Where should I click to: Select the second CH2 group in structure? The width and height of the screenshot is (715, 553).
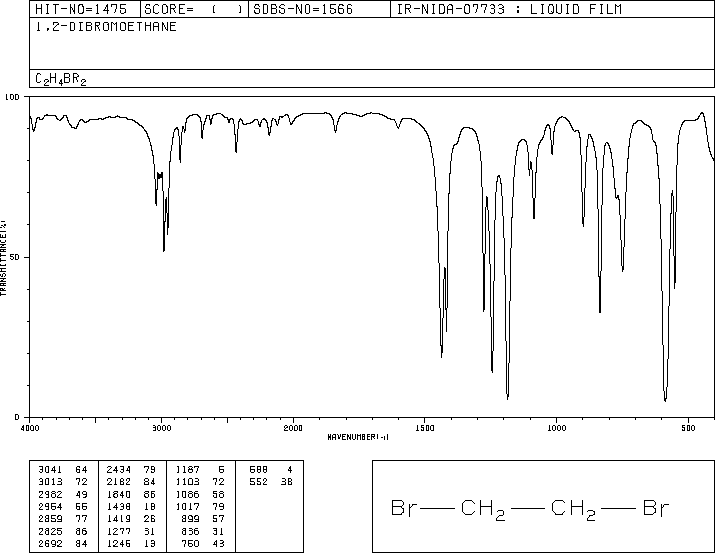pyautogui.click(x=574, y=510)
